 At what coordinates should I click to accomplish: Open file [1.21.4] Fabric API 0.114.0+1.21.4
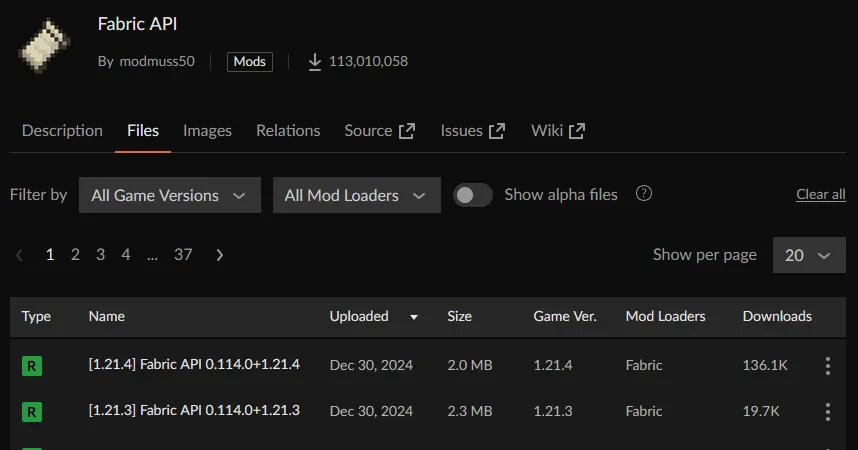[x=194, y=365]
